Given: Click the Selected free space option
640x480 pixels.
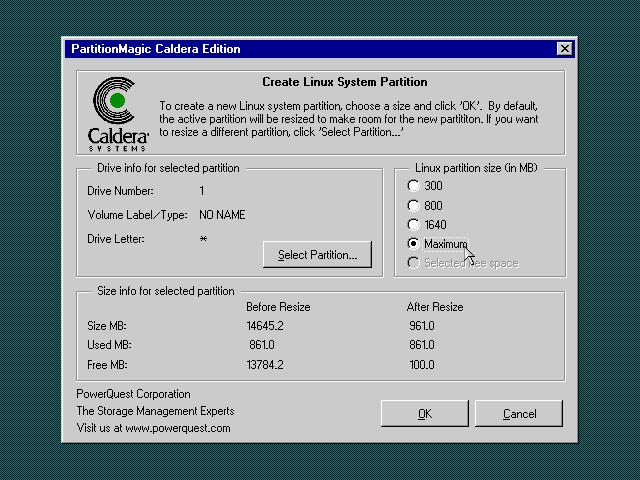Looking at the screenshot, I should click(x=414, y=263).
